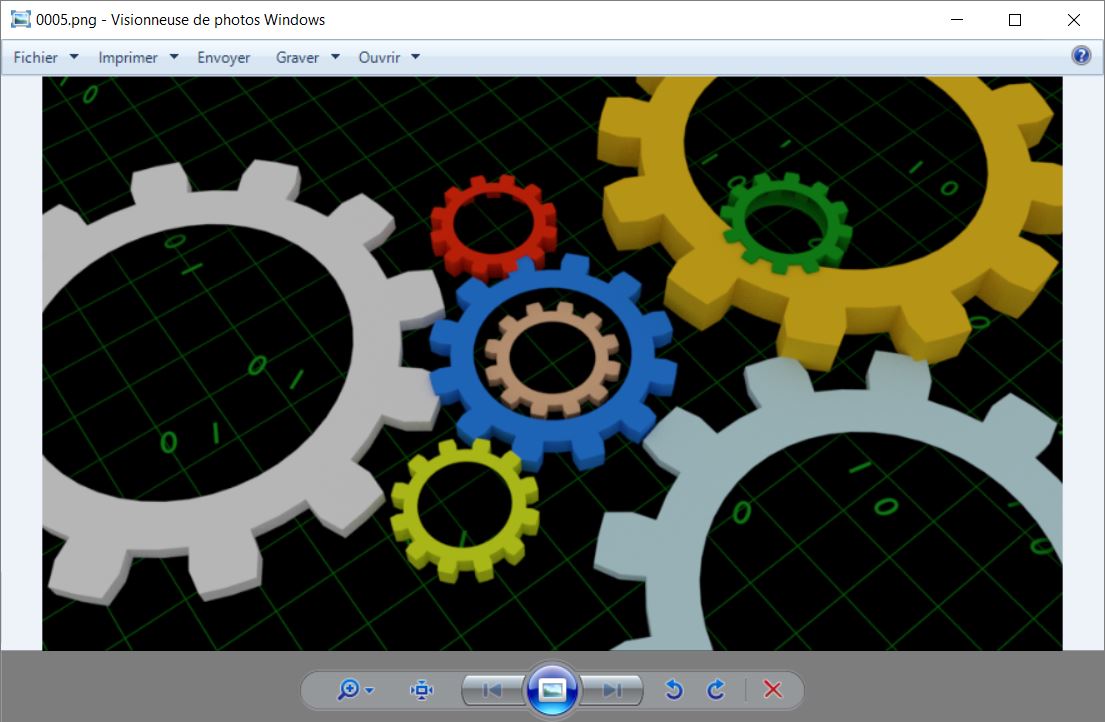Viewport: 1105px width, 722px height.
Task: Minimize the photo viewer window
Action: click(x=956, y=20)
